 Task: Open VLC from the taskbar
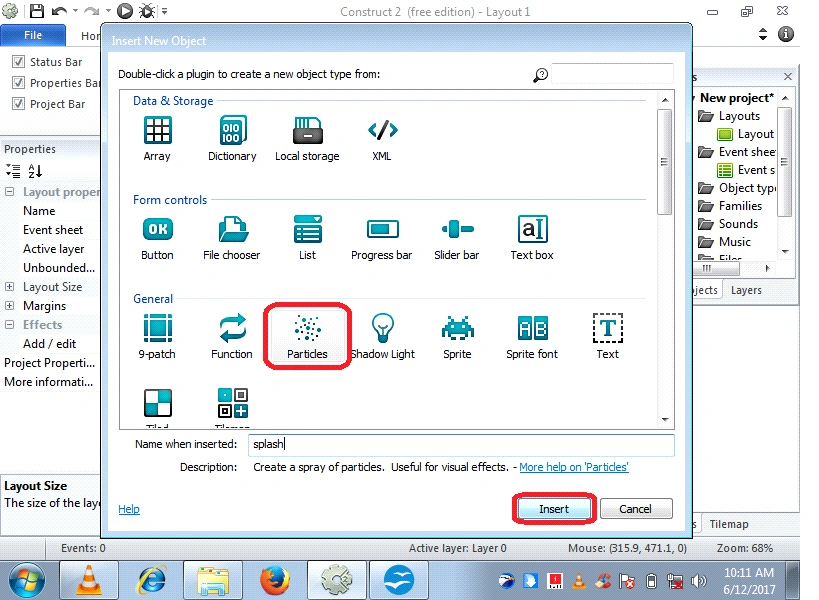click(89, 580)
